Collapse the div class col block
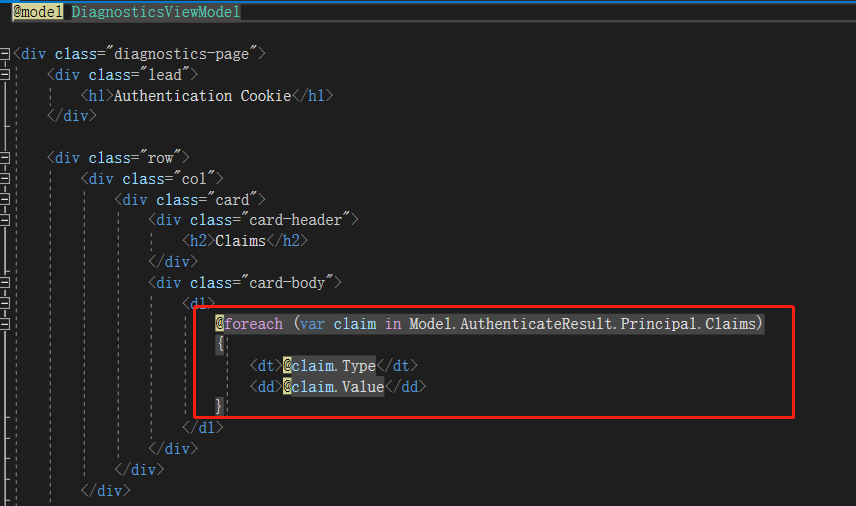Viewport: 856px width, 506px height. (x=5, y=178)
